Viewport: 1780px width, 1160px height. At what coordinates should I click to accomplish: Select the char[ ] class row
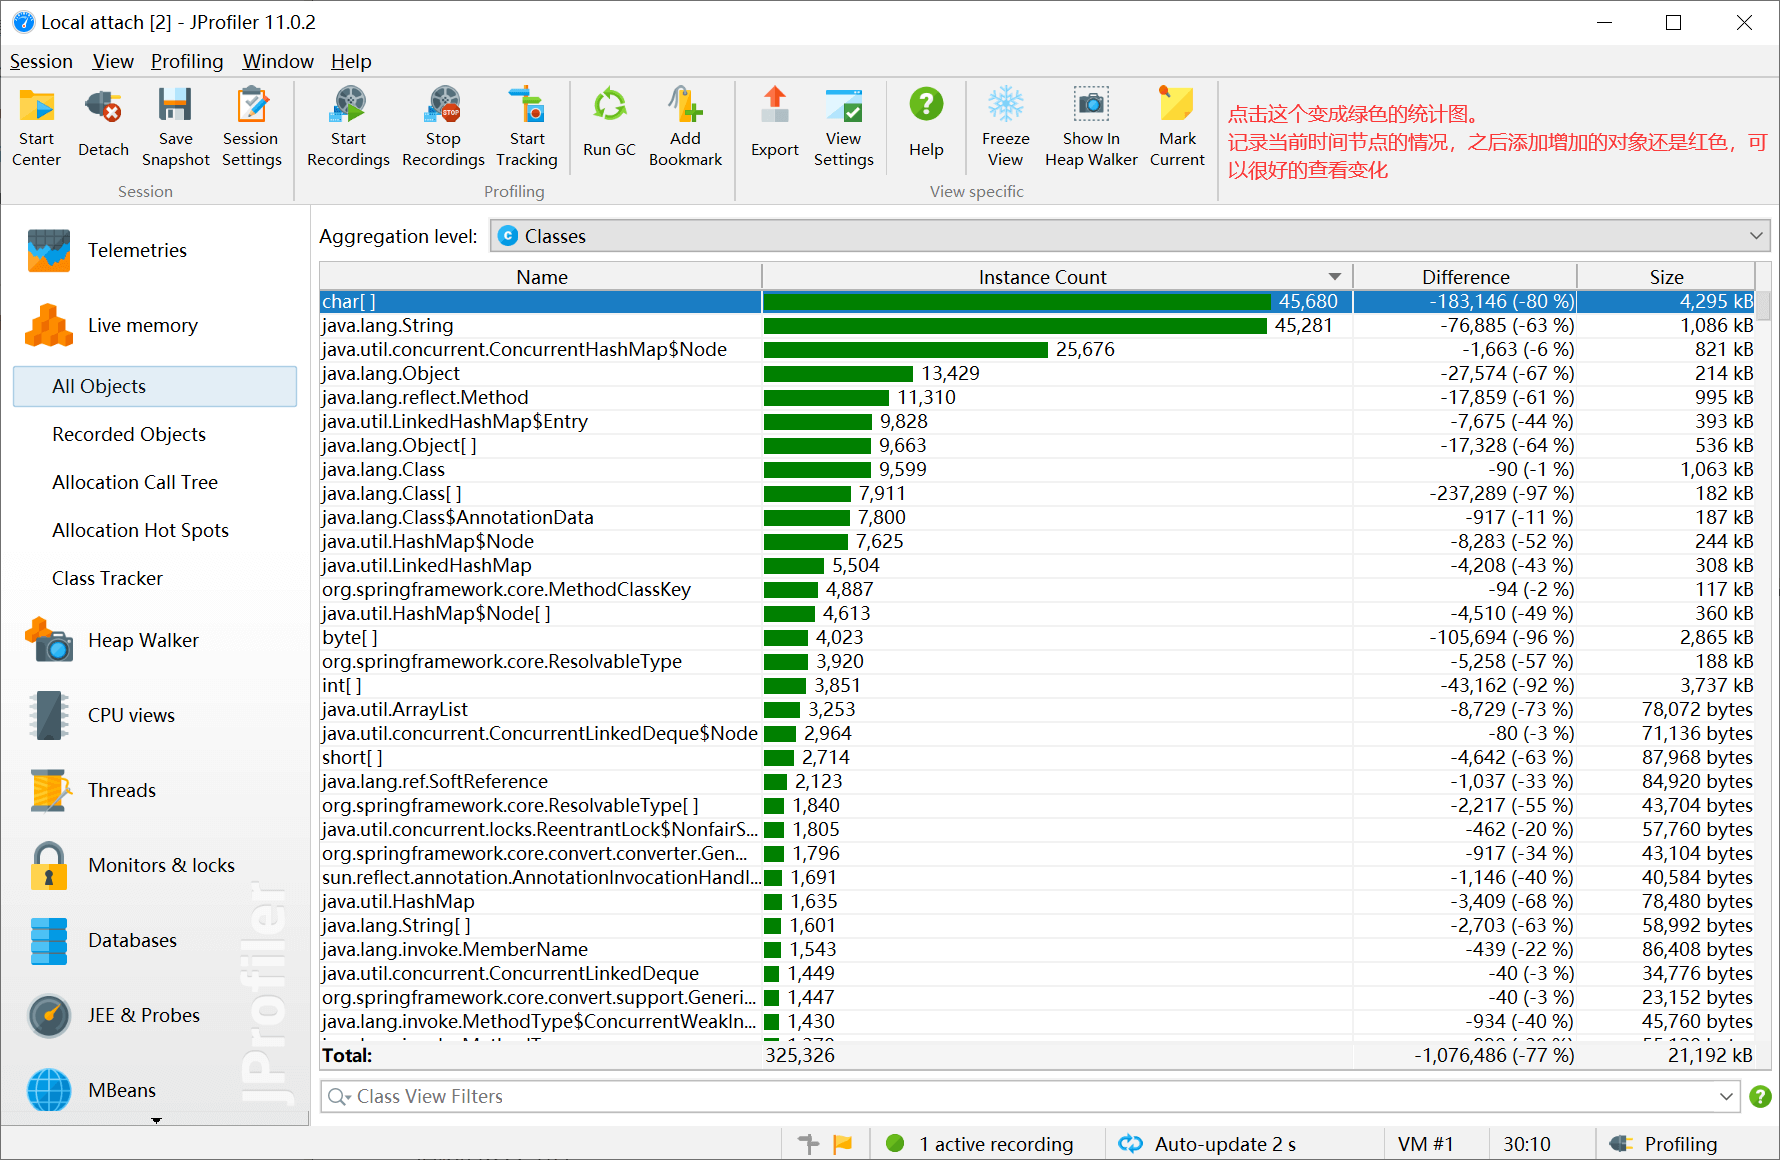tap(1038, 301)
